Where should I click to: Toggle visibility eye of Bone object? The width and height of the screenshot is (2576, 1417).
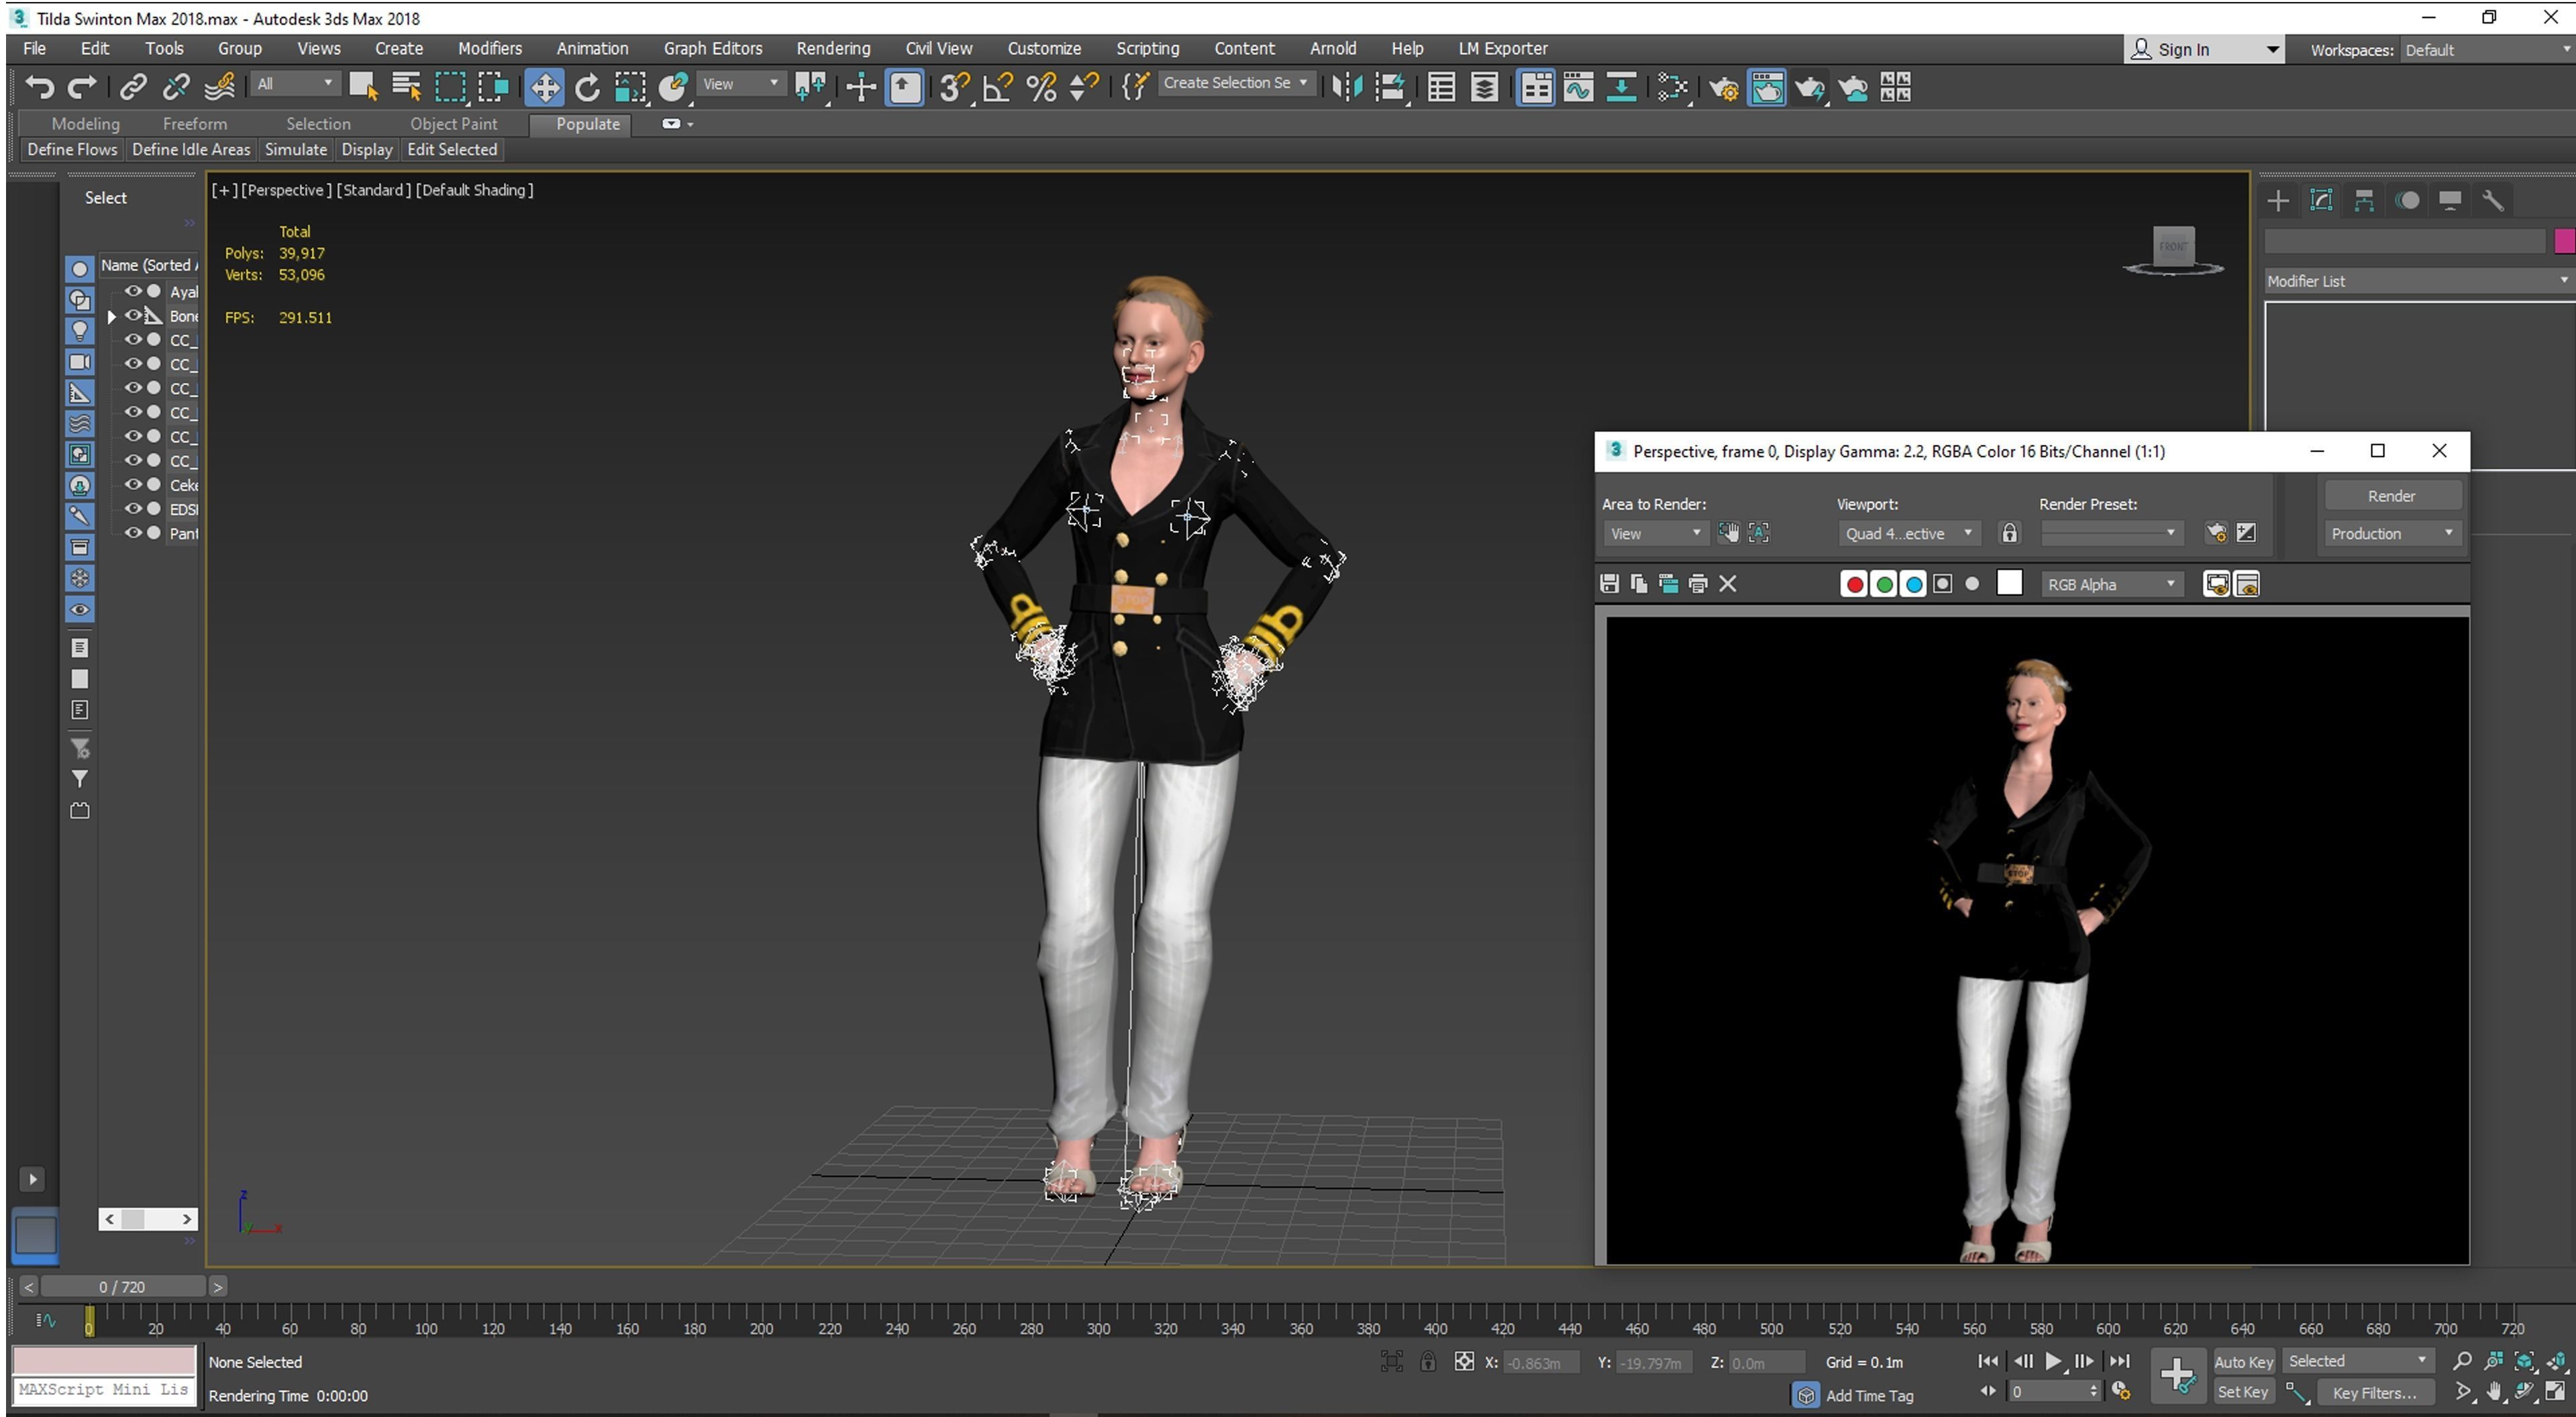(132, 315)
